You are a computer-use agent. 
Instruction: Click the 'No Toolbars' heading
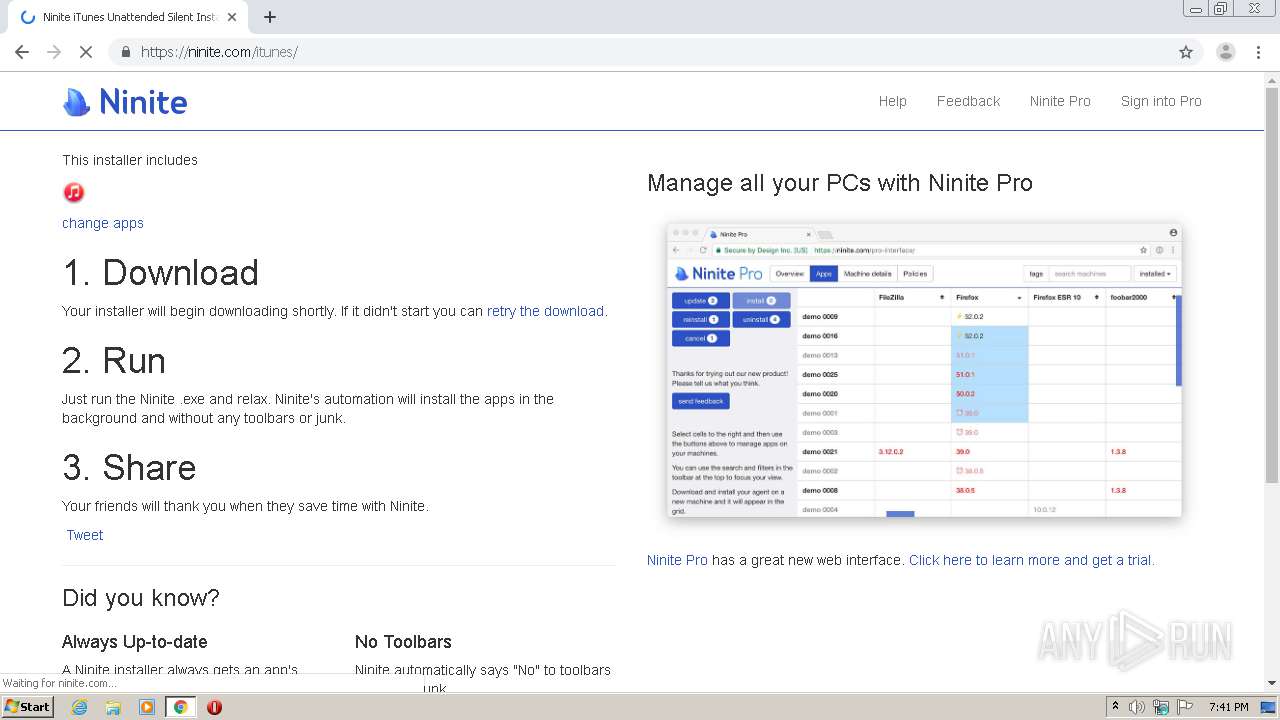click(403, 642)
